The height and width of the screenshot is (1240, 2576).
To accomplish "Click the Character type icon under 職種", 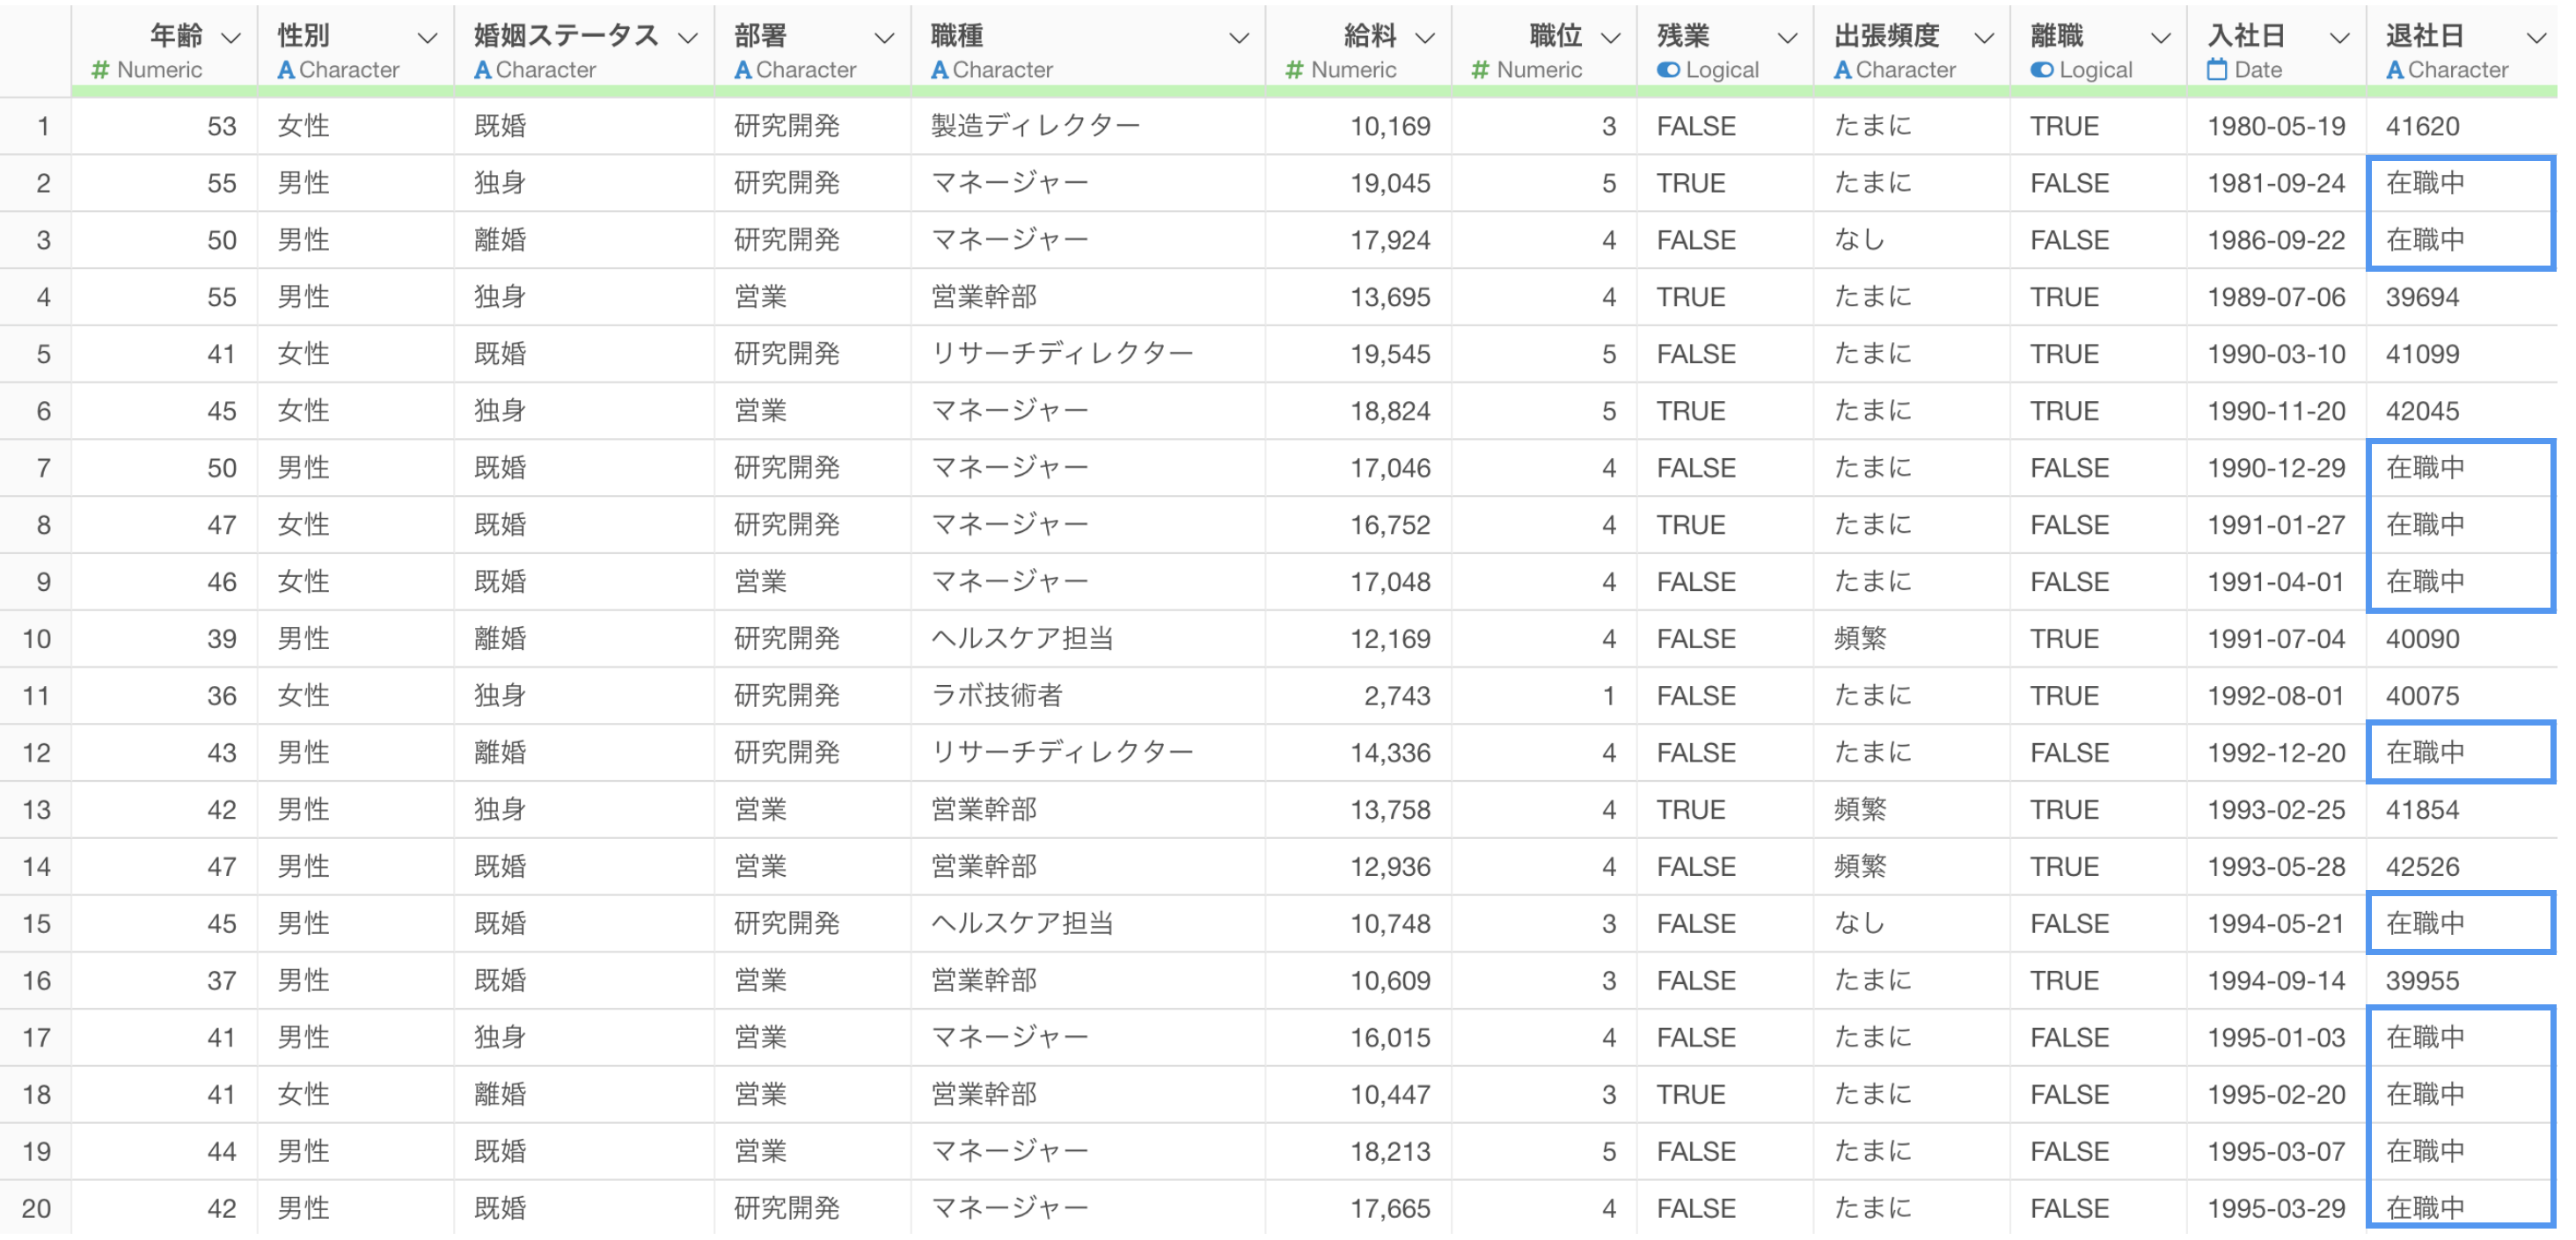I will 940,70.
